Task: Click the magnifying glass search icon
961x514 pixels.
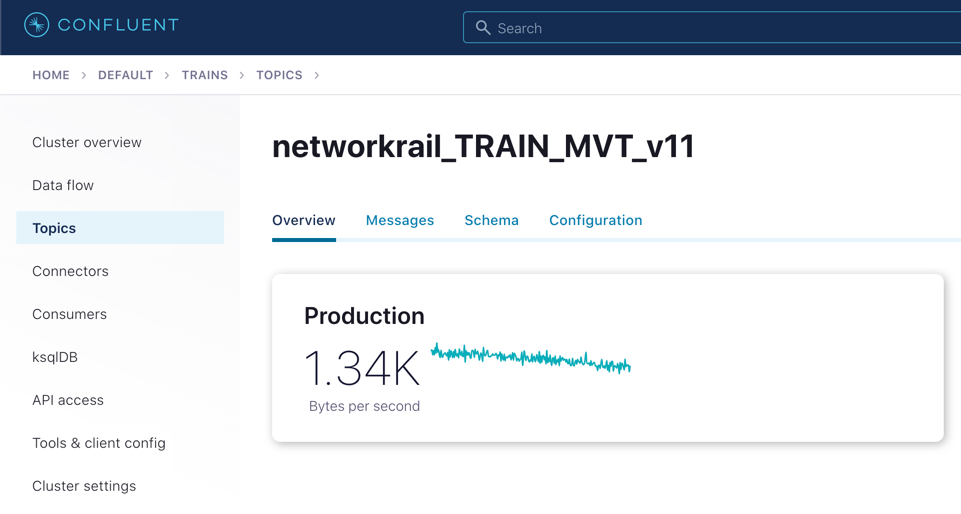Action: (x=483, y=28)
